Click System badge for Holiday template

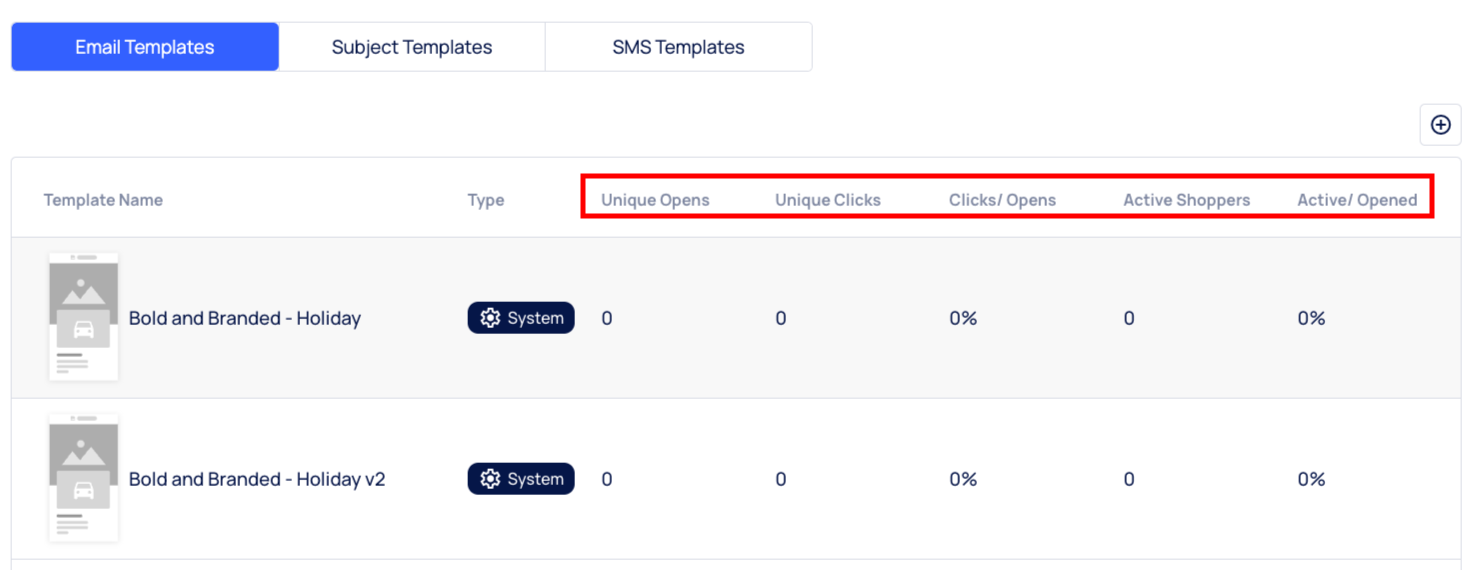point(521,318)
